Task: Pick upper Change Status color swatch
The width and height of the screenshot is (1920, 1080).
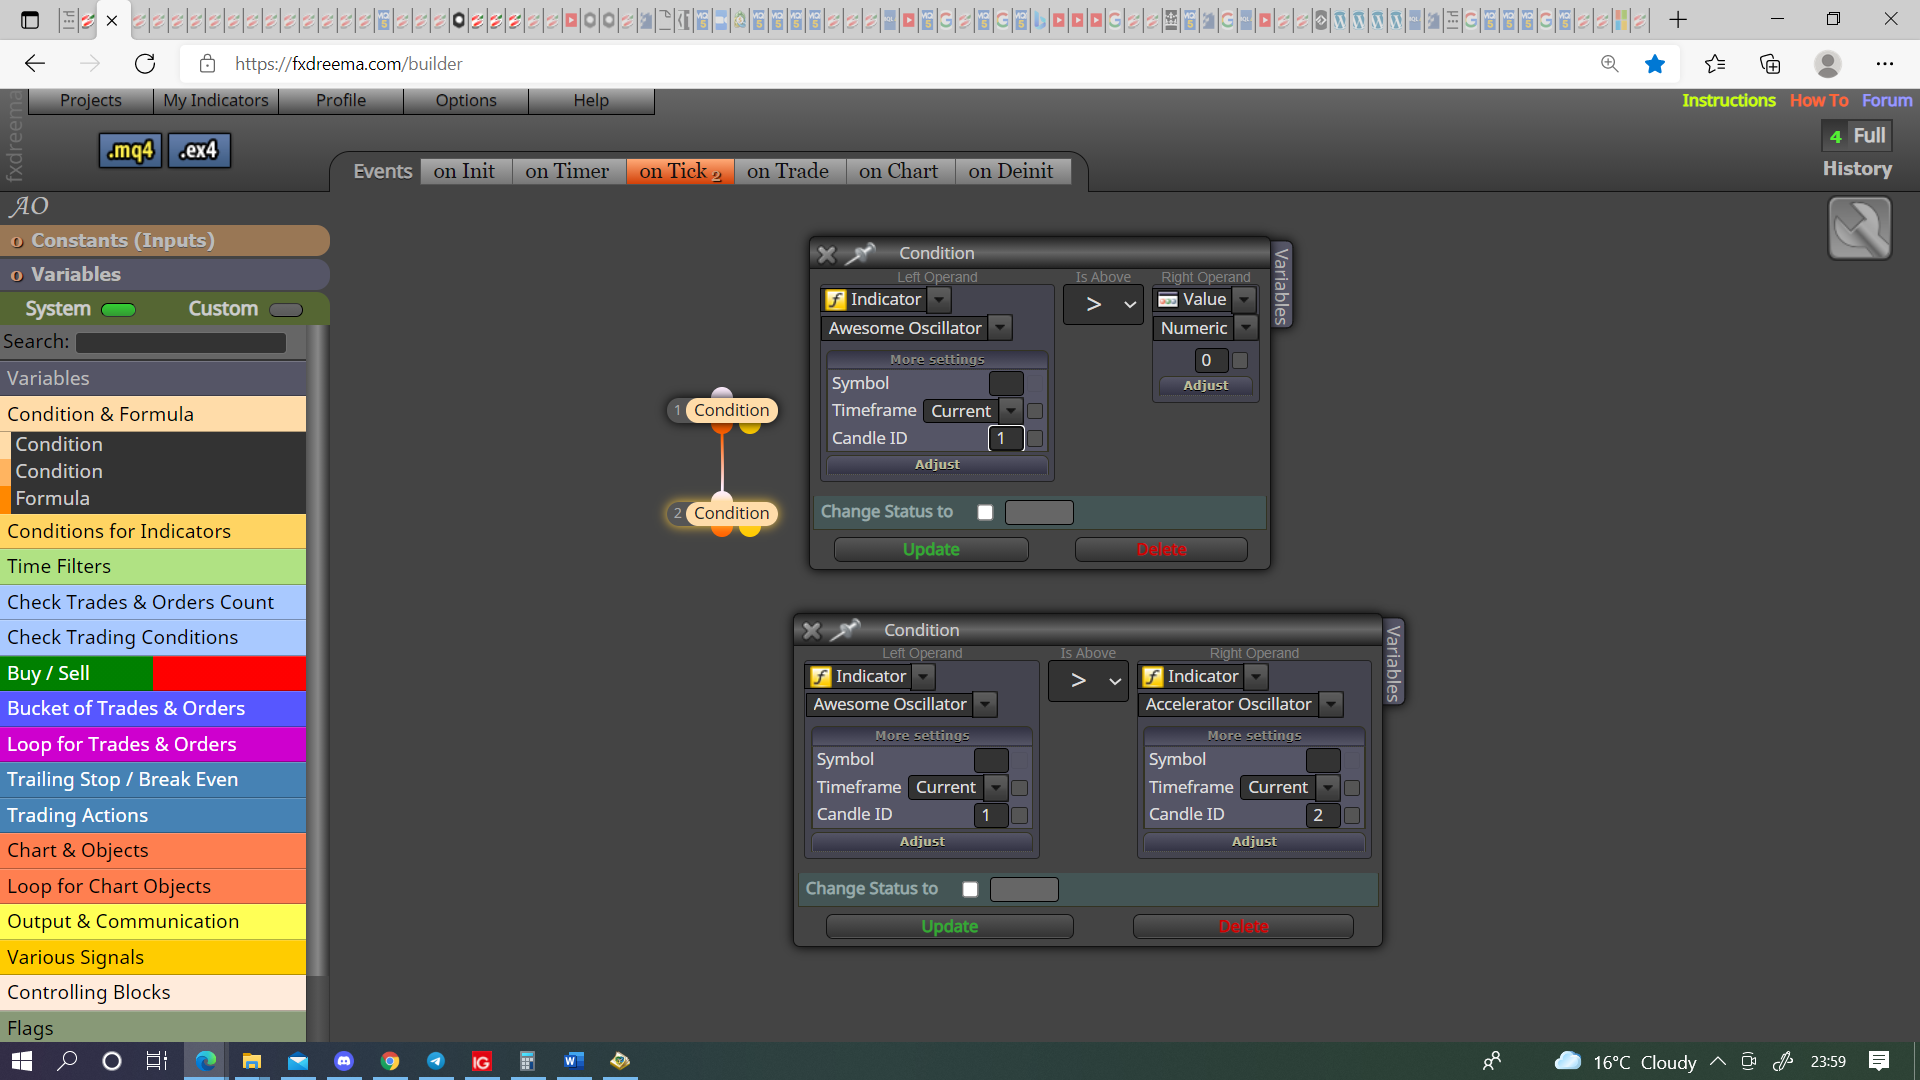Action: point(1039,513)
